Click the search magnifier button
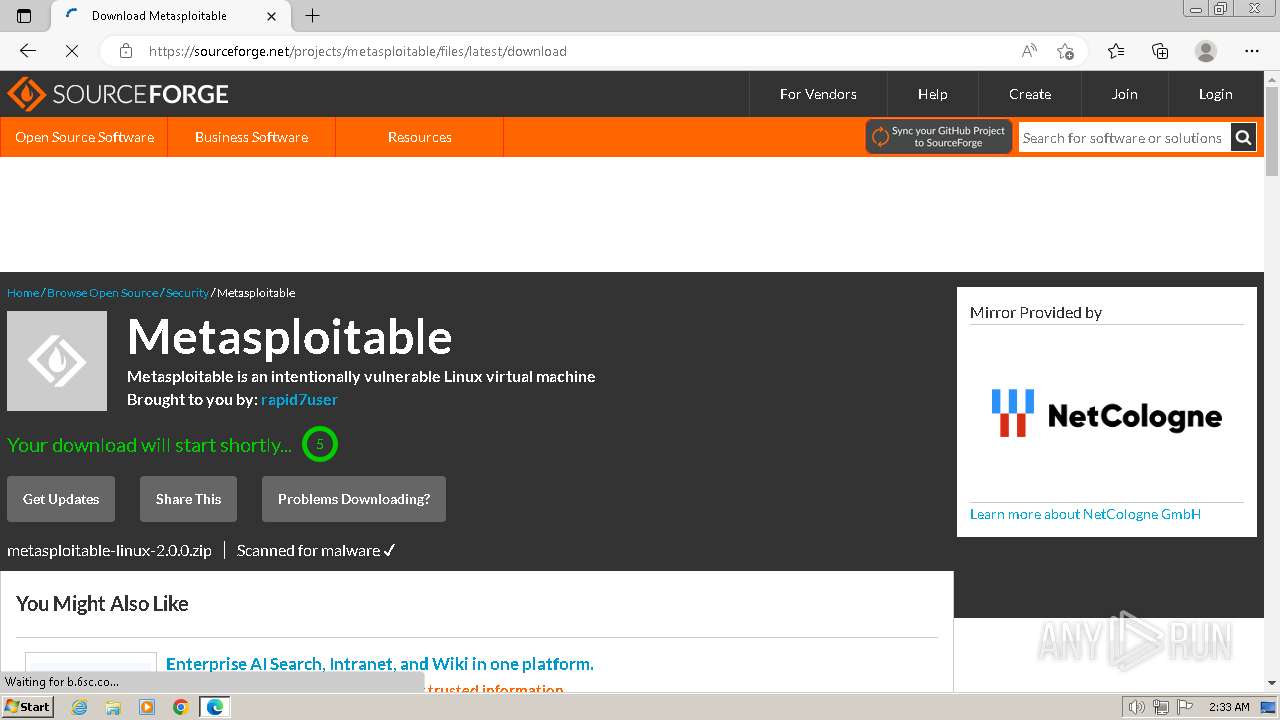Screen dimensions: 1280x720 1243,138
